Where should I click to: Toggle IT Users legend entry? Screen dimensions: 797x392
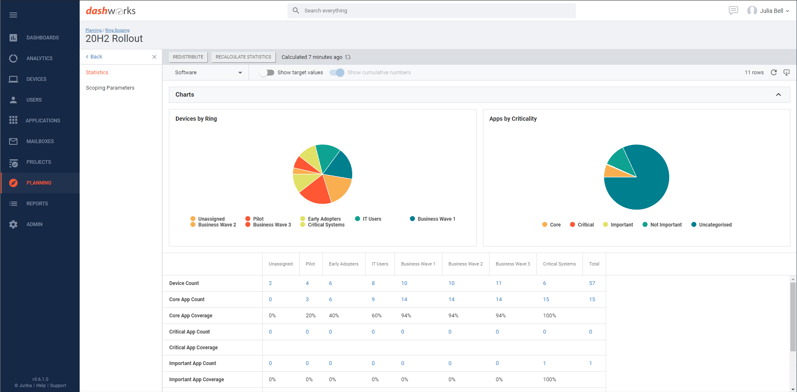368,219
